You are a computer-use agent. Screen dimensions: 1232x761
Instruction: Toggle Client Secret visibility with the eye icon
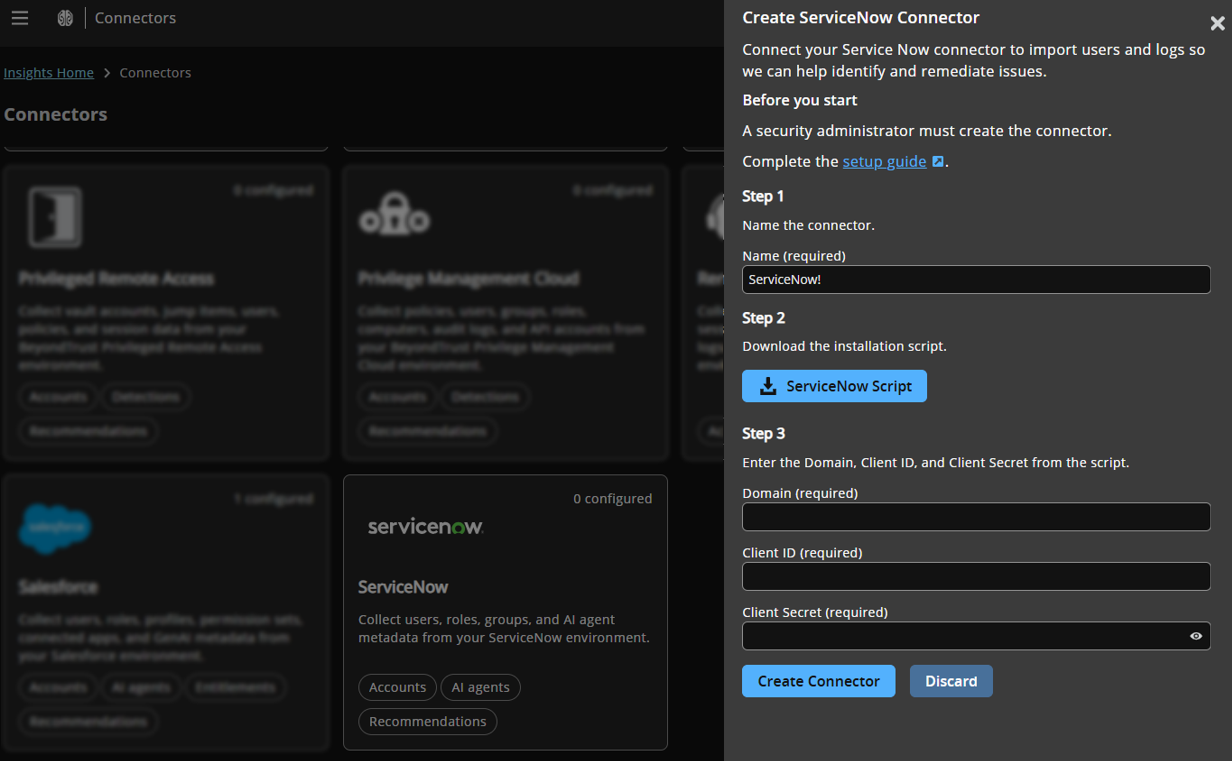point(1196,636)
